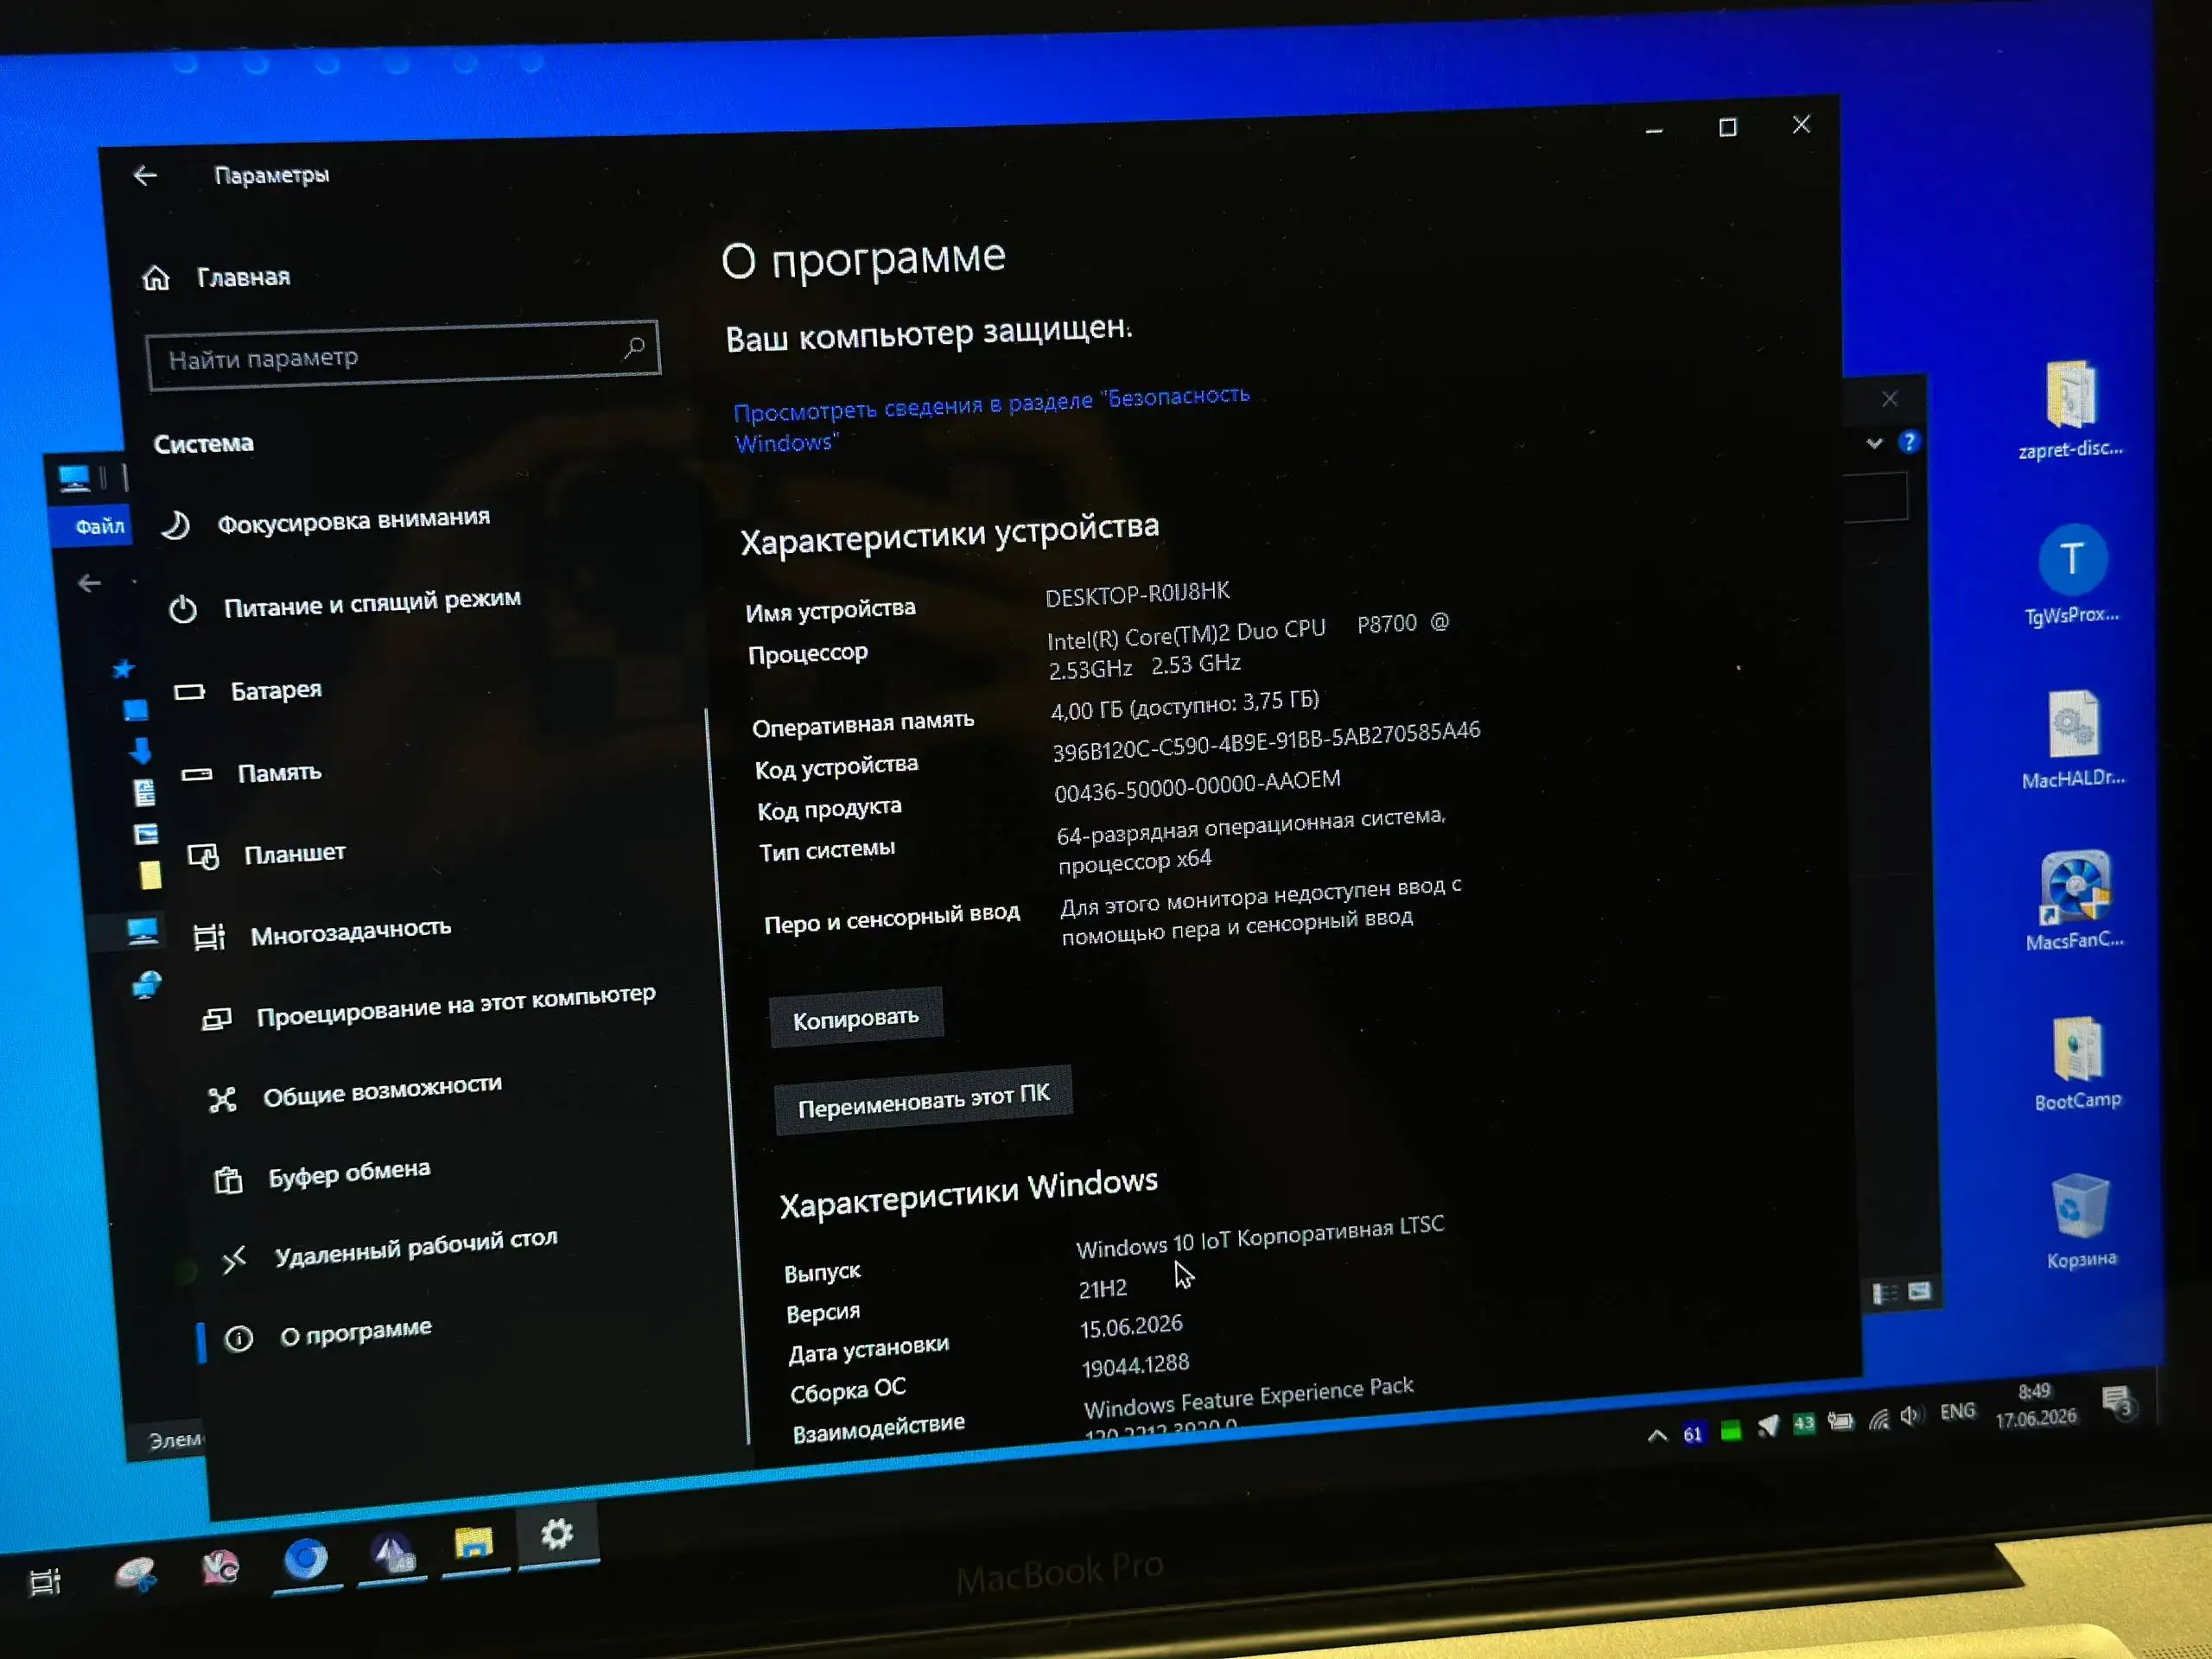Show hidden tray icons chevron
Image resolution: width=2212 pixels, height=1659 pixels.
1657,1436
